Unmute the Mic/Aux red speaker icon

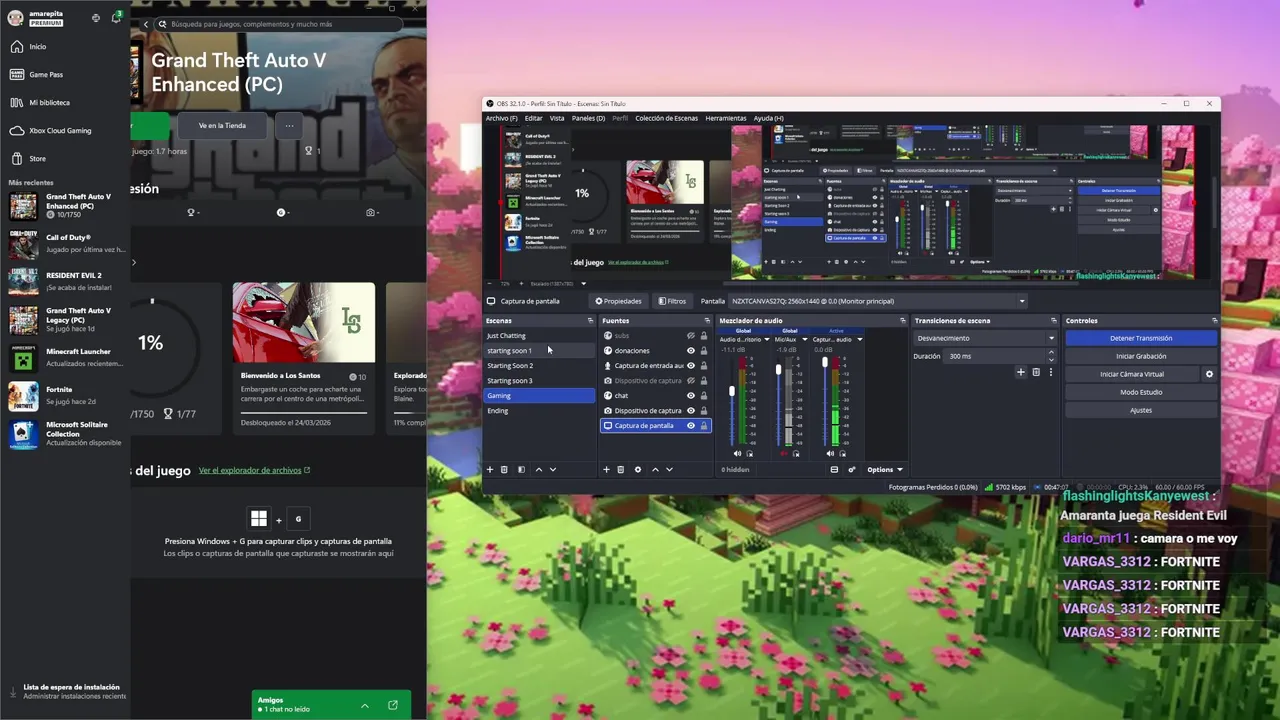click(784, 454)
